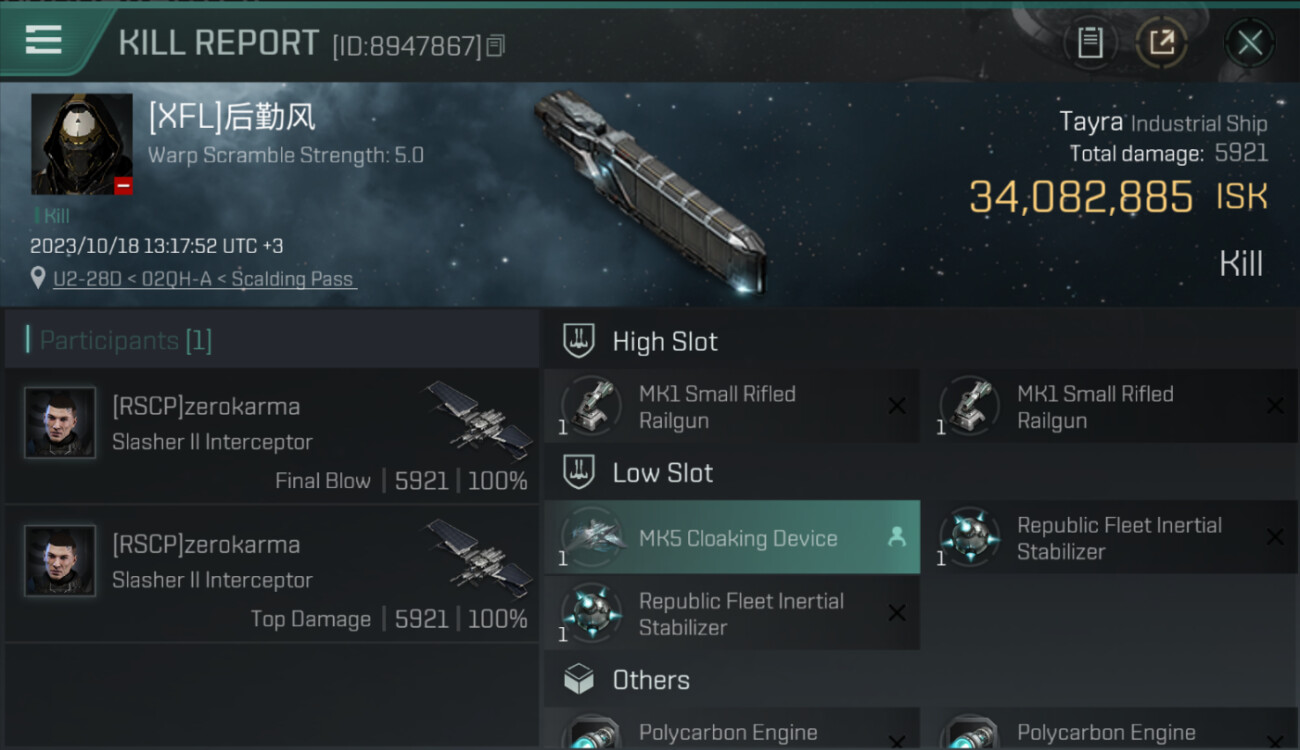The image size is (1300, 750).
Task: Select first Polycarbon Engine item
Action: point(730,733)
